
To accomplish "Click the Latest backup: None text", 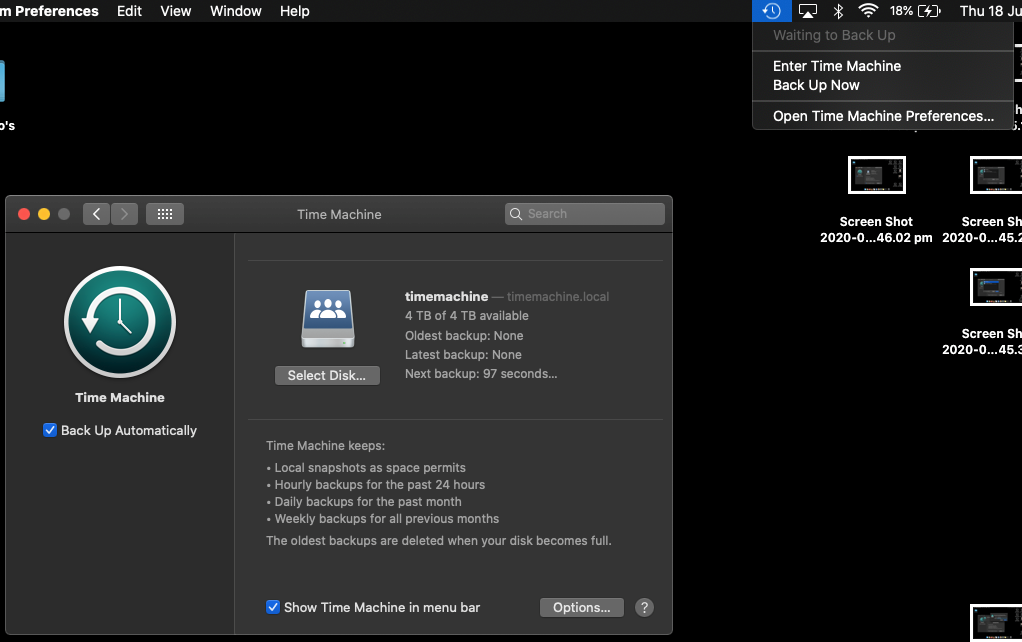I will [463, 355].
